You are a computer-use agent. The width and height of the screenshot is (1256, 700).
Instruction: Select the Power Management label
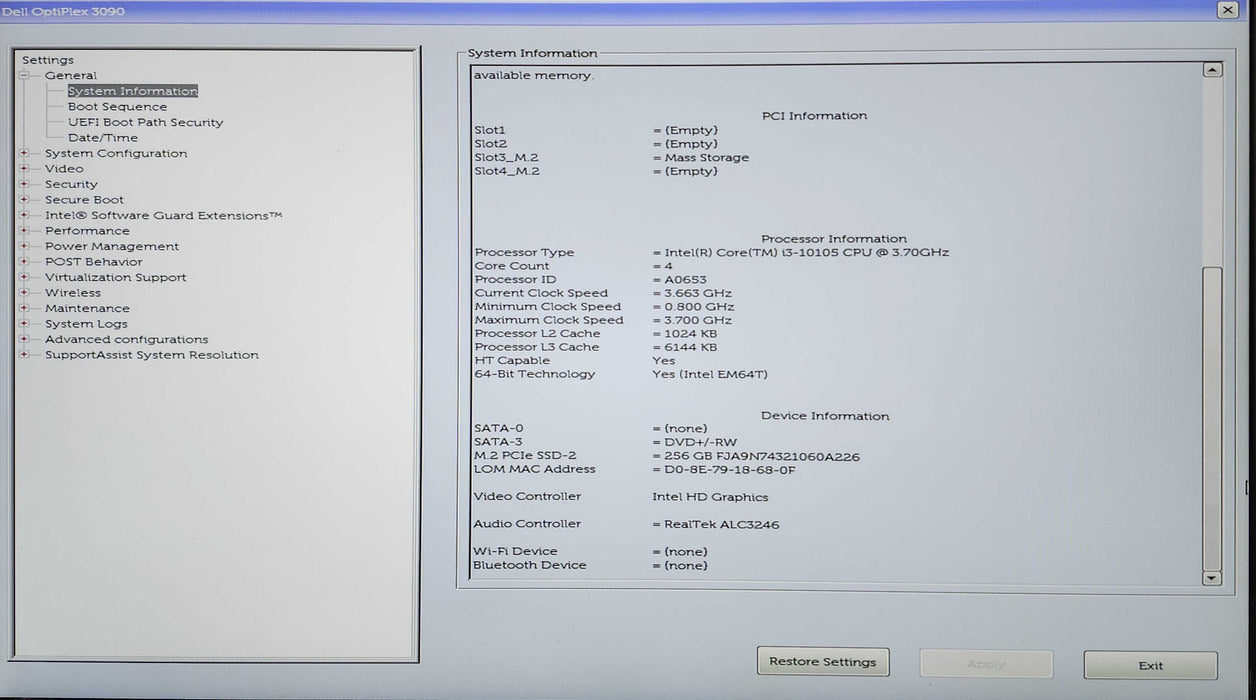[x=112, y=246]
